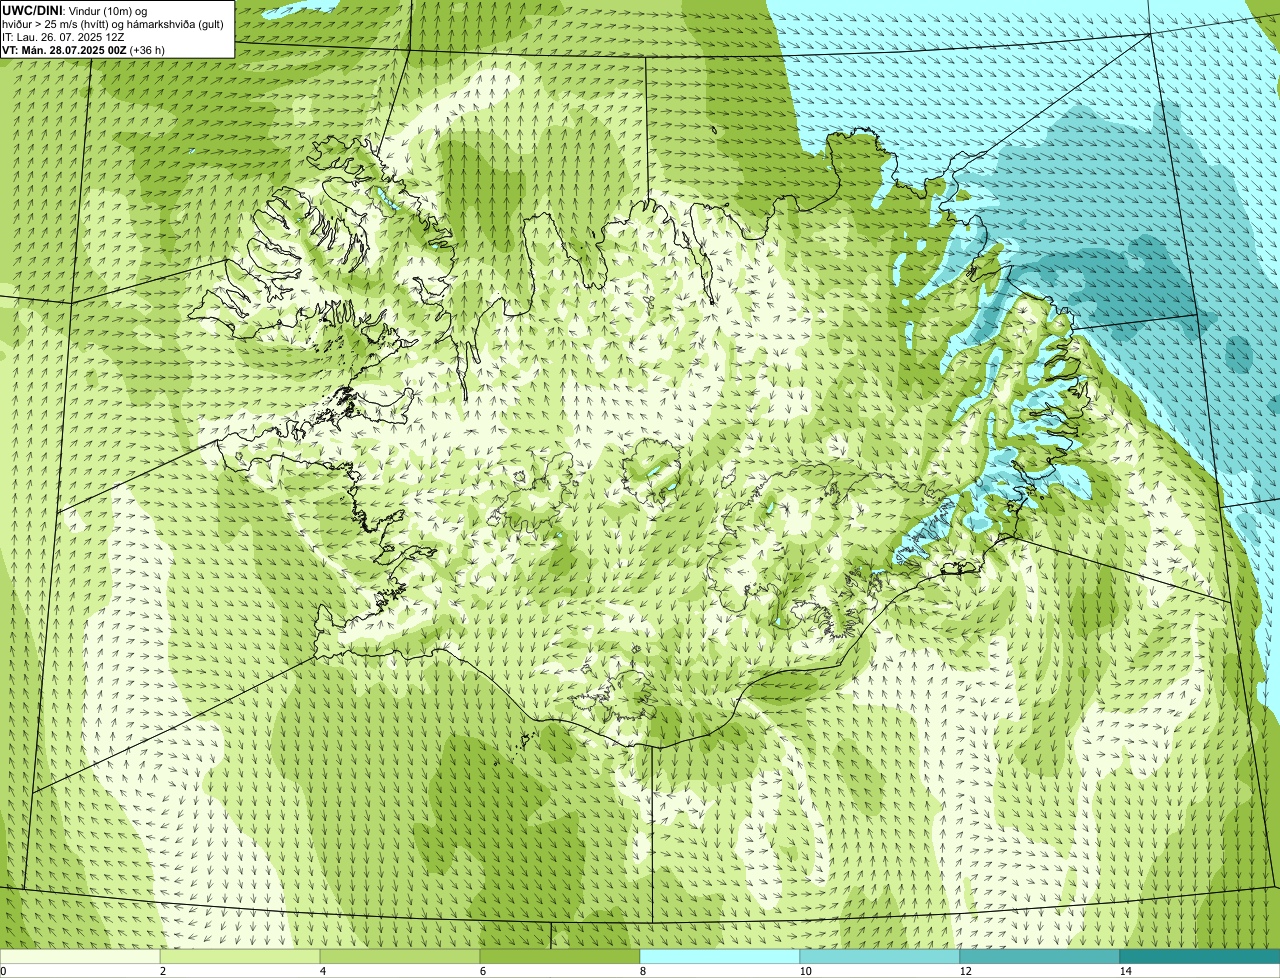1280x978 pixels.
Task: Click the '2' label on the wind scale
Action: [x=162, y=971]
